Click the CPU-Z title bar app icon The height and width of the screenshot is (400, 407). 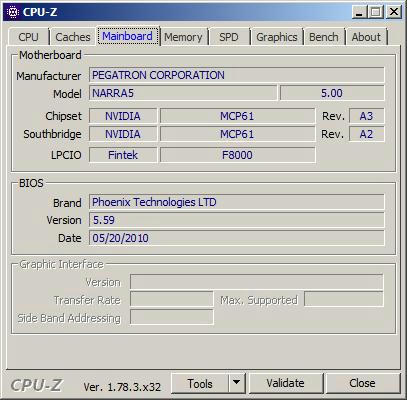click(x=13, y=12)
